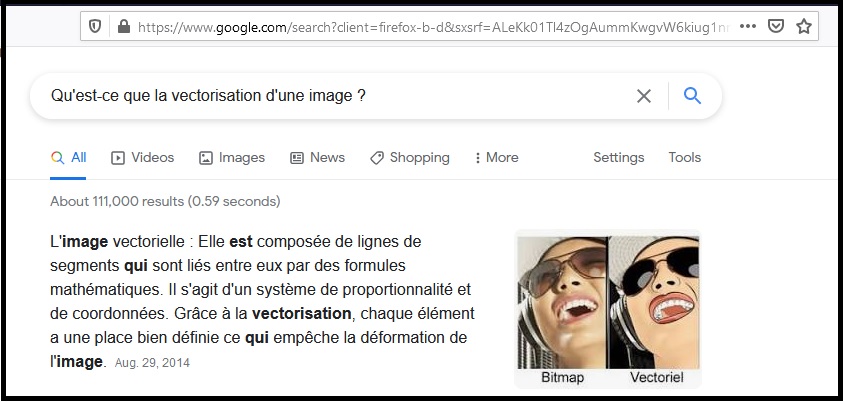This screenshot has height=402, width=843.
Task: Click the Save to Pocket icon
Action: pos(776,26)
